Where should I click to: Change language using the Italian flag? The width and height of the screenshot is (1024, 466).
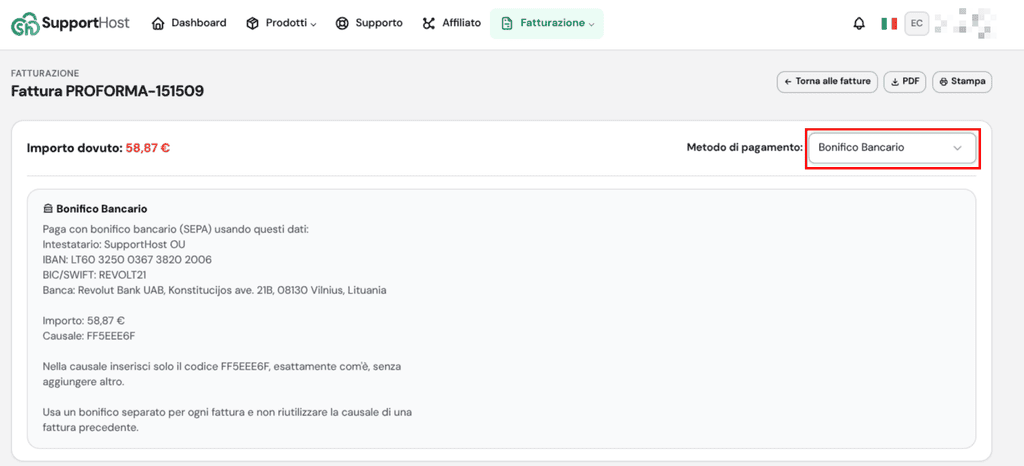pos(888,23)
